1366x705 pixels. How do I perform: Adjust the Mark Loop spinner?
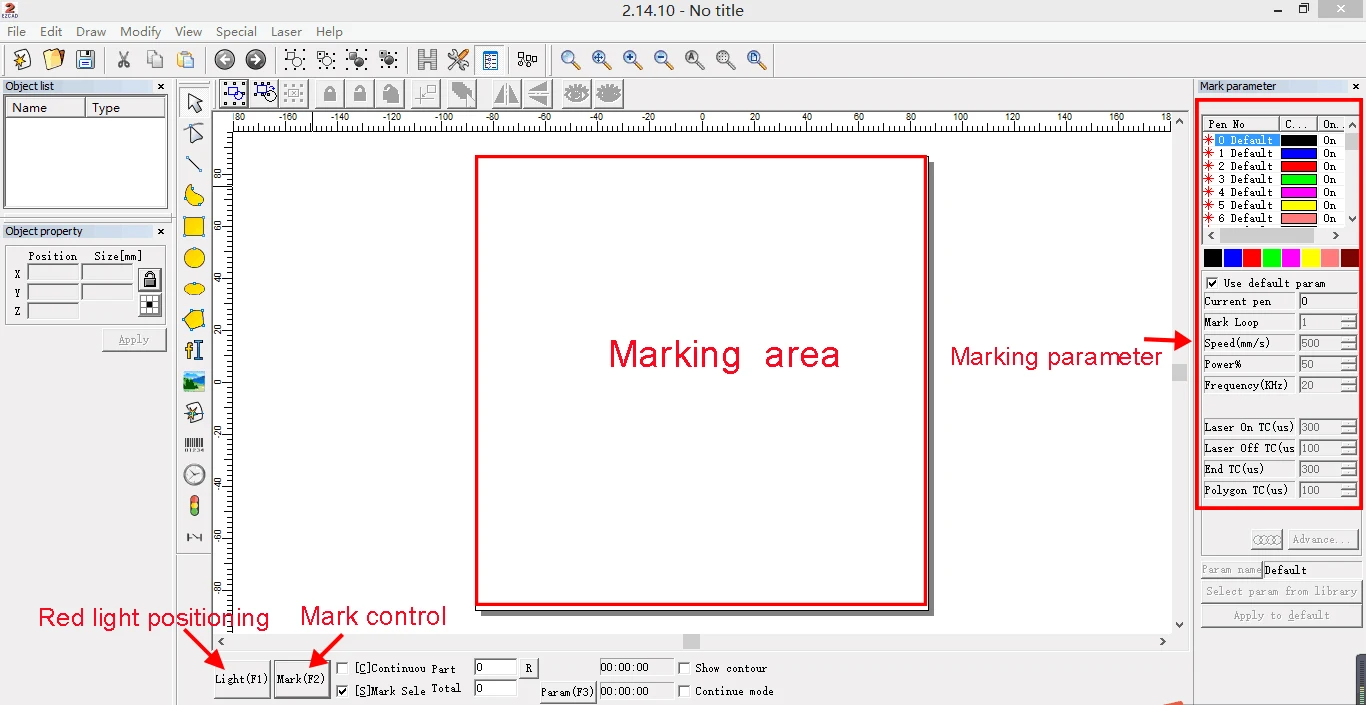pos(1348,322)
